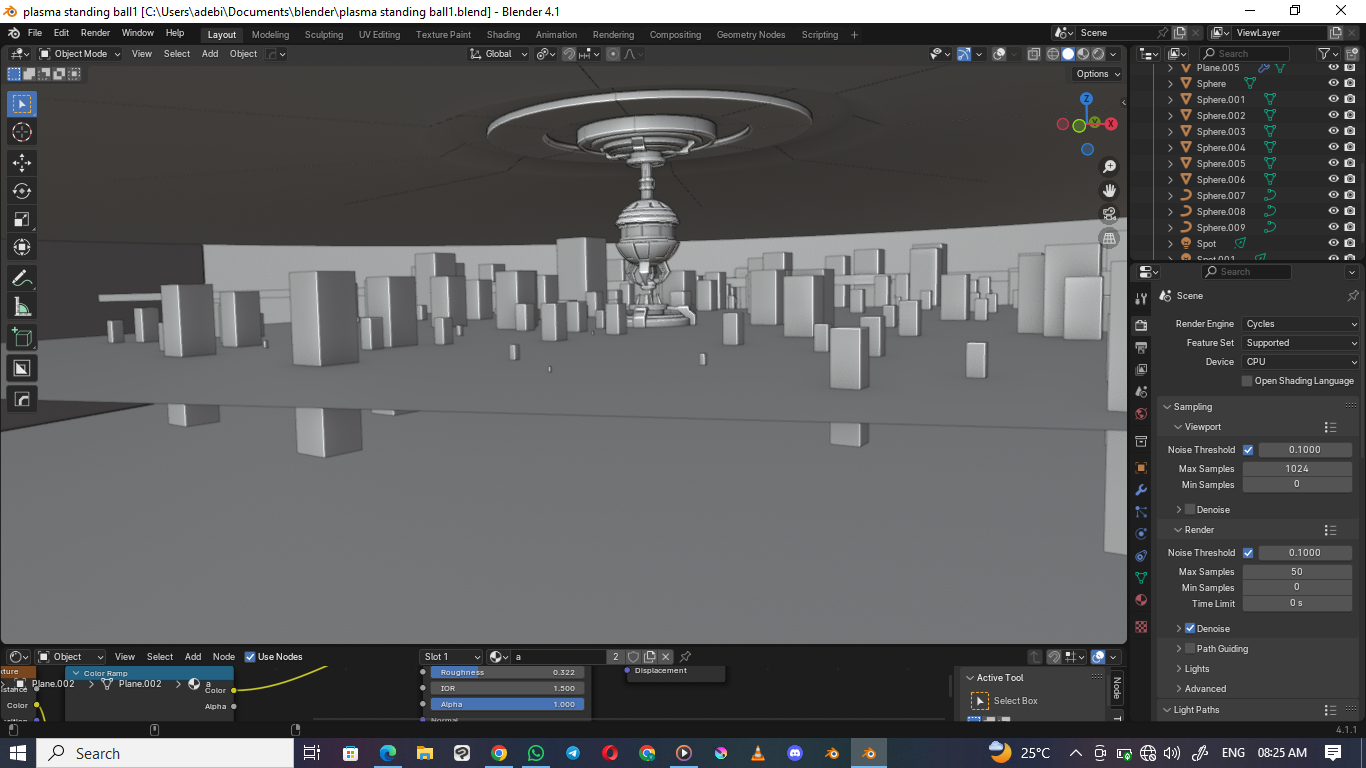Open the viewport Add menu

pyautogui.click(x=210, y=54)
